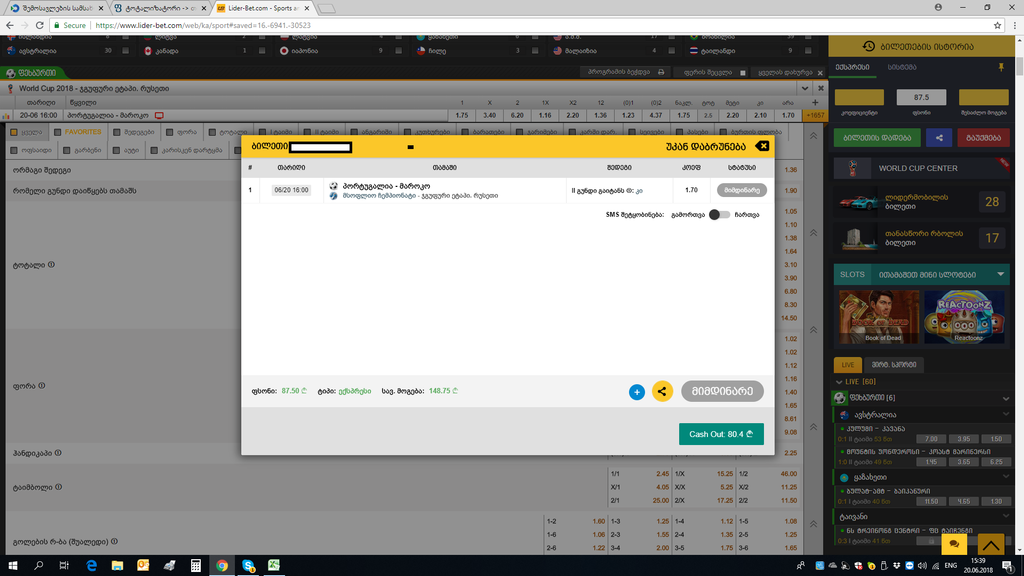Switch to the LIVE tab
Viewport: 1024px width, 576px height.
848,365
